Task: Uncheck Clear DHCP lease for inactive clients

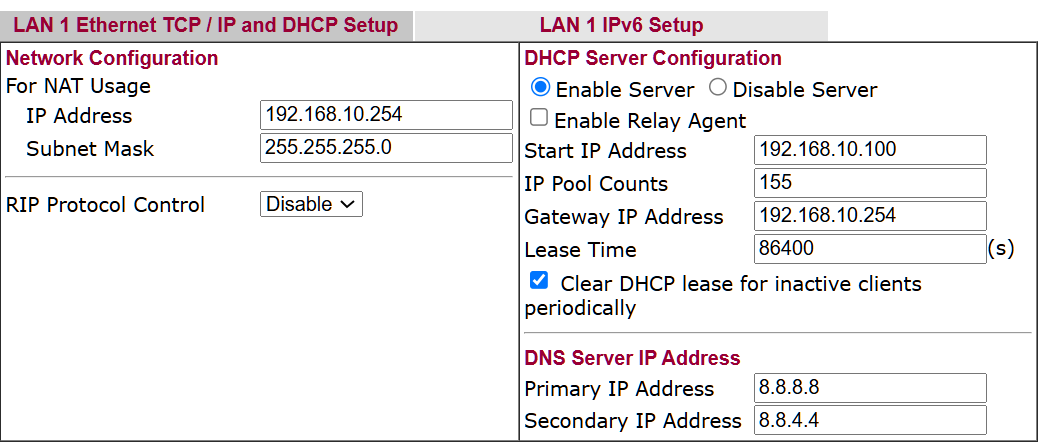Action: point(539,280)
